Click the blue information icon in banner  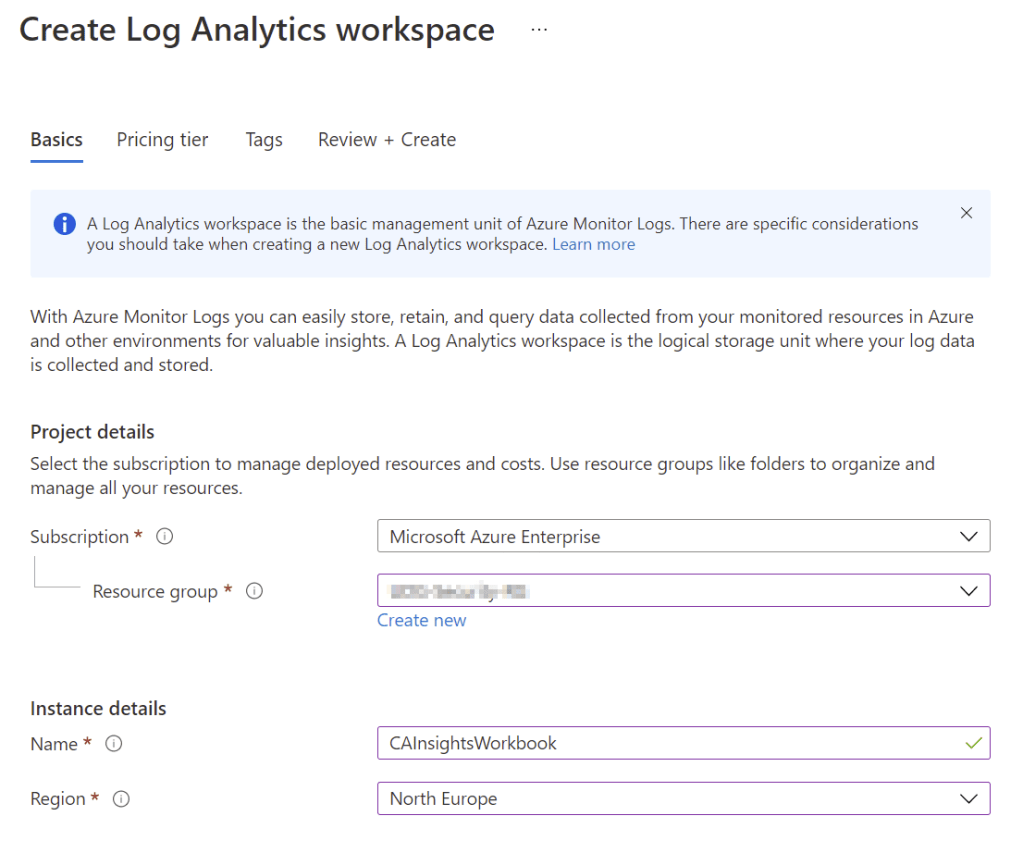tap(64, 224)
